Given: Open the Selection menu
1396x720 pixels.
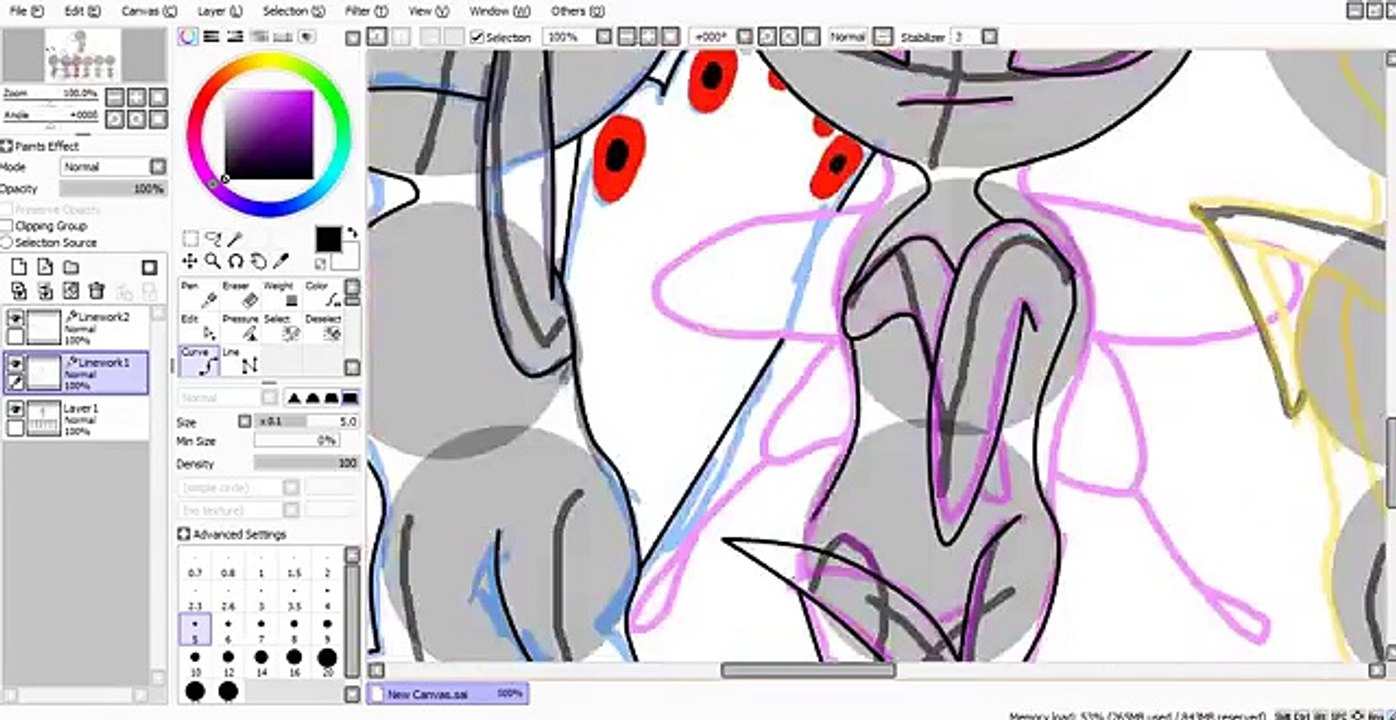Looking at the screenshot, I should coord(293,11).
